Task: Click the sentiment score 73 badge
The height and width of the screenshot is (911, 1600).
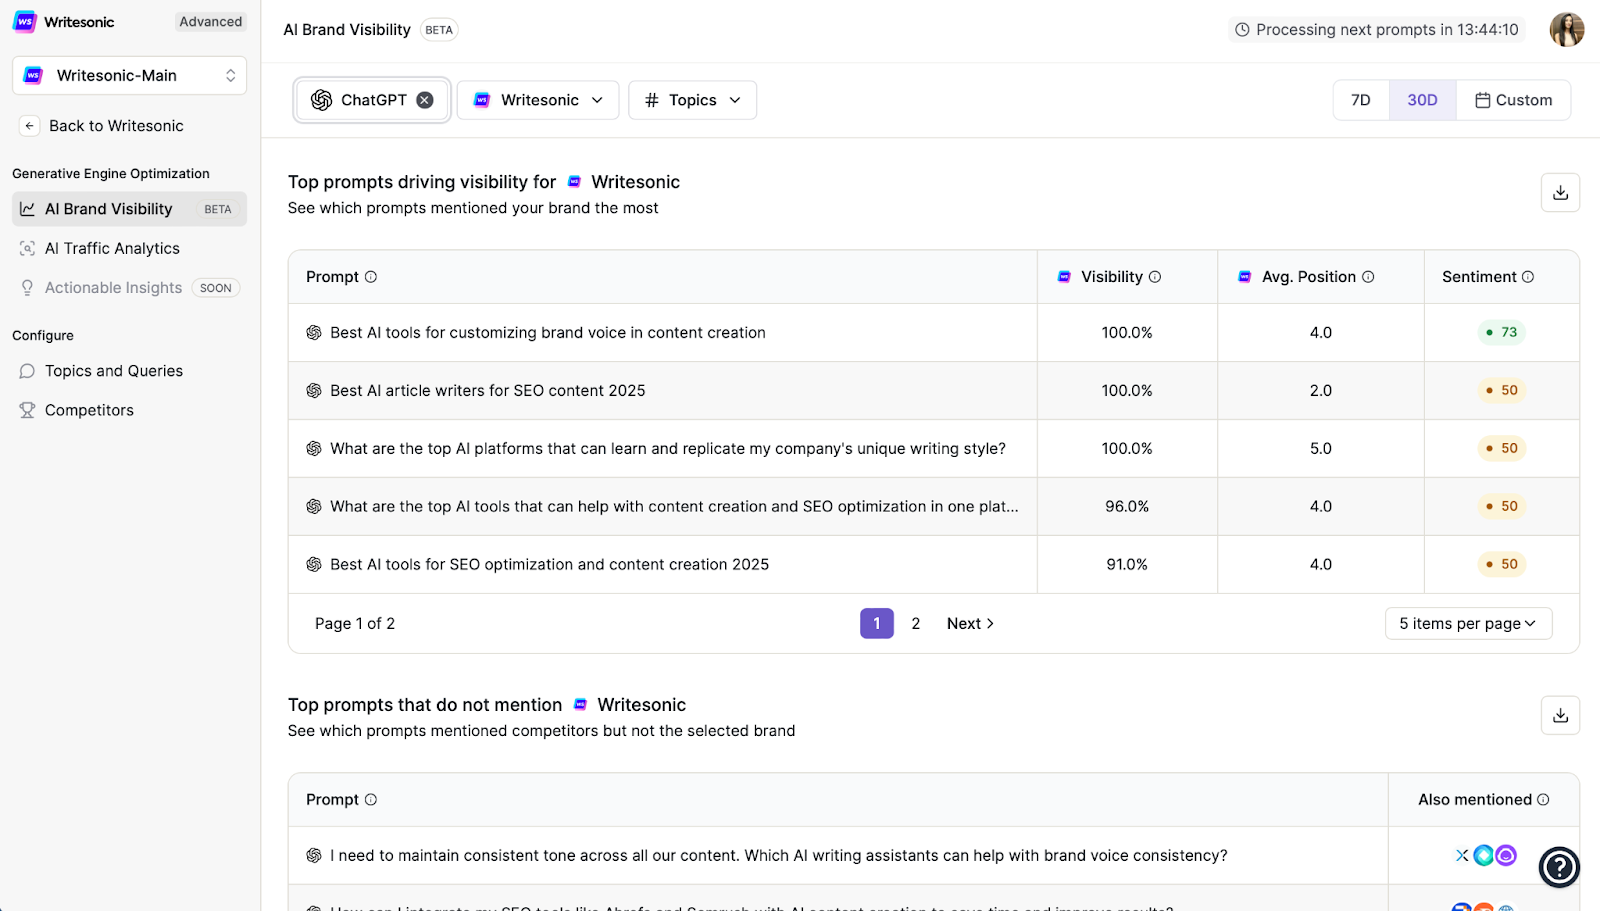Action: [1502, 332]
